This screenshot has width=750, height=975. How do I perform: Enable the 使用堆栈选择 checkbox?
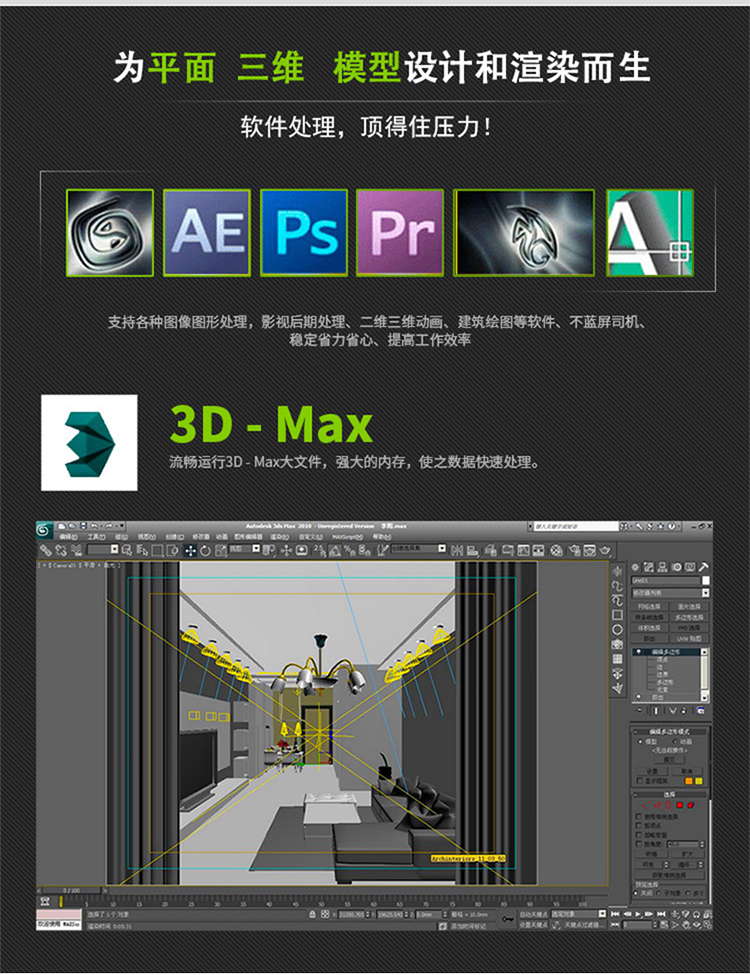pos(640,816)
